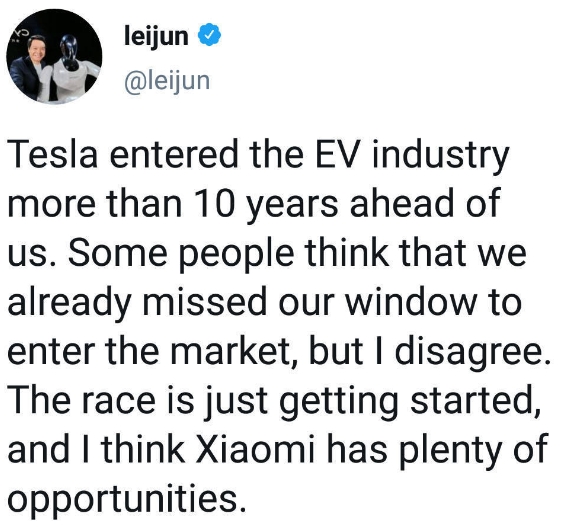Click the word Some starting second sentence

[118, 252]
